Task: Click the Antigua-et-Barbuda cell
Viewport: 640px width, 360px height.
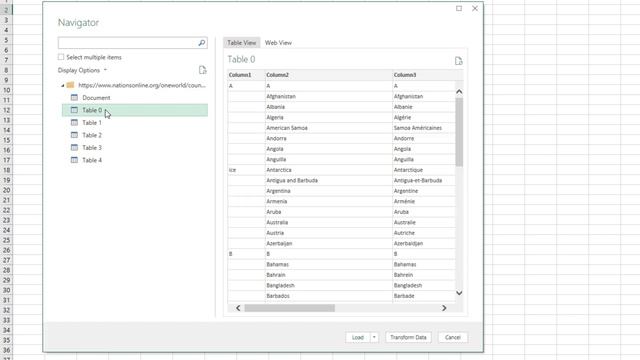Action: tap(424, 180)
